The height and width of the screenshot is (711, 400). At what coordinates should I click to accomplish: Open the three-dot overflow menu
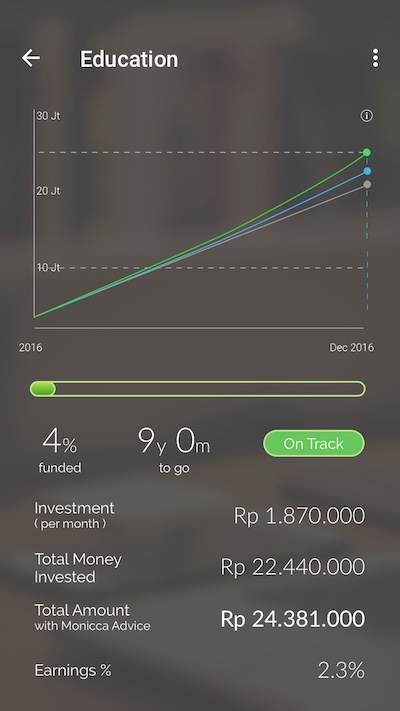(x=375, y=58)
